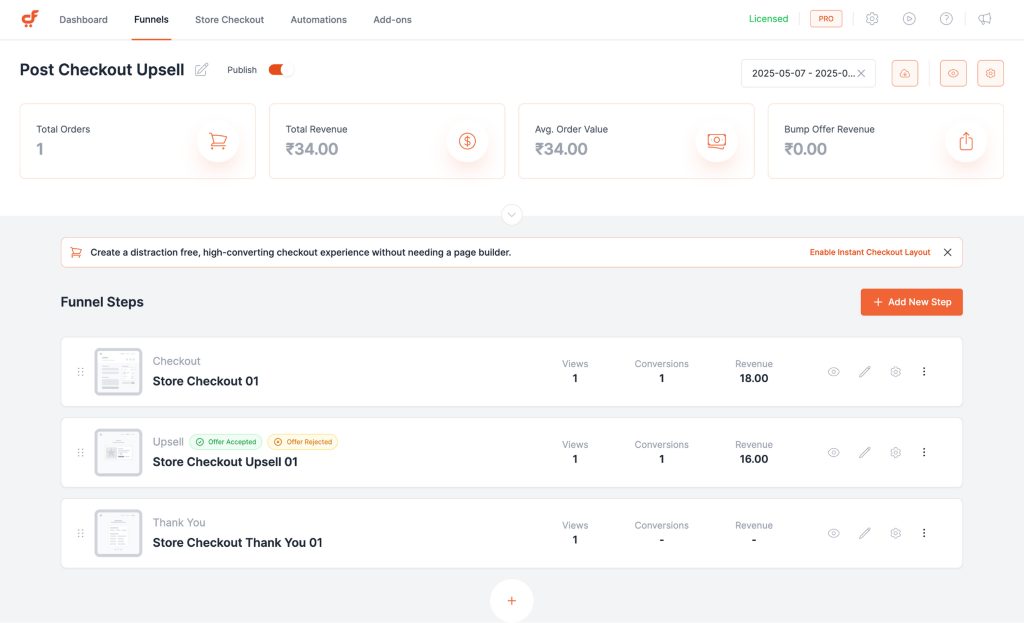This screenshot has width=1024, height=623.
Task: Open global settings gear in top header
Action: (x=872, y=19)
